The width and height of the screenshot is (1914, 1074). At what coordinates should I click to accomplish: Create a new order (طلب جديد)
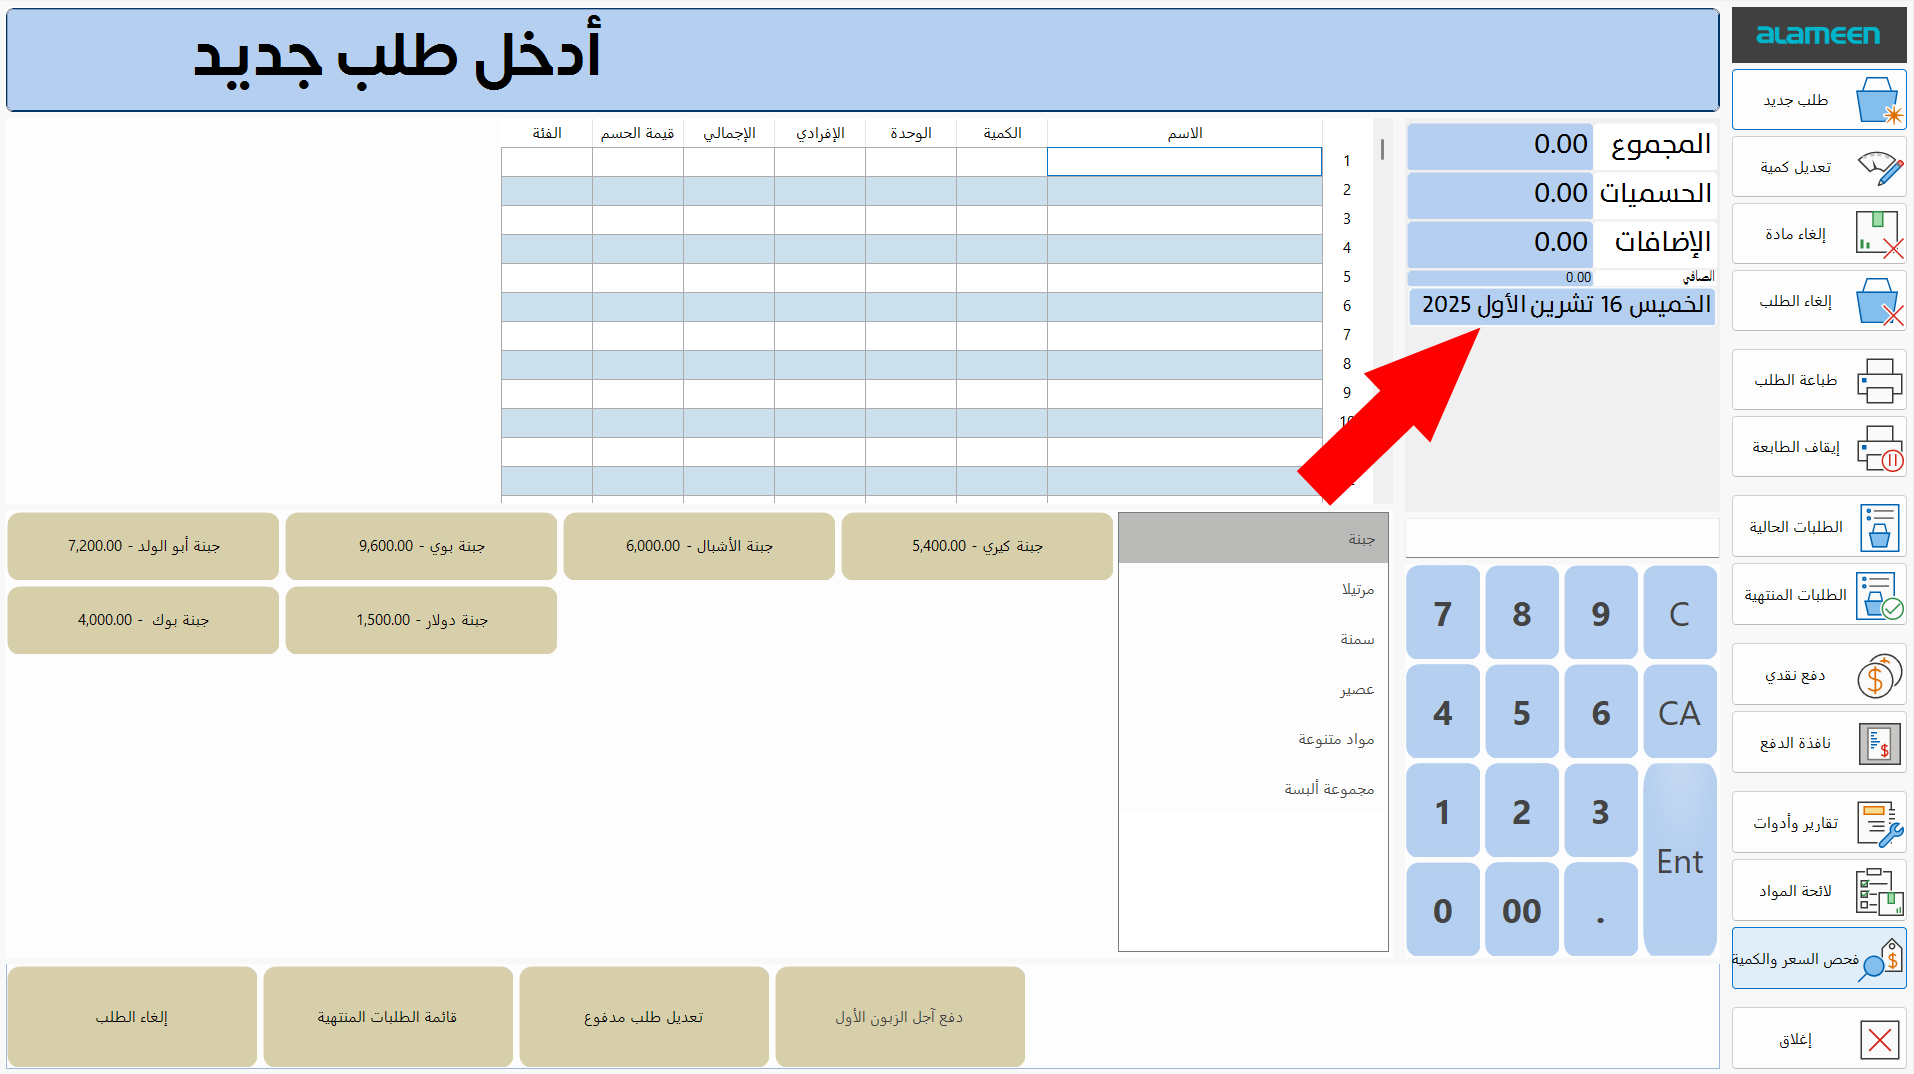click(x=1818, y=99)
